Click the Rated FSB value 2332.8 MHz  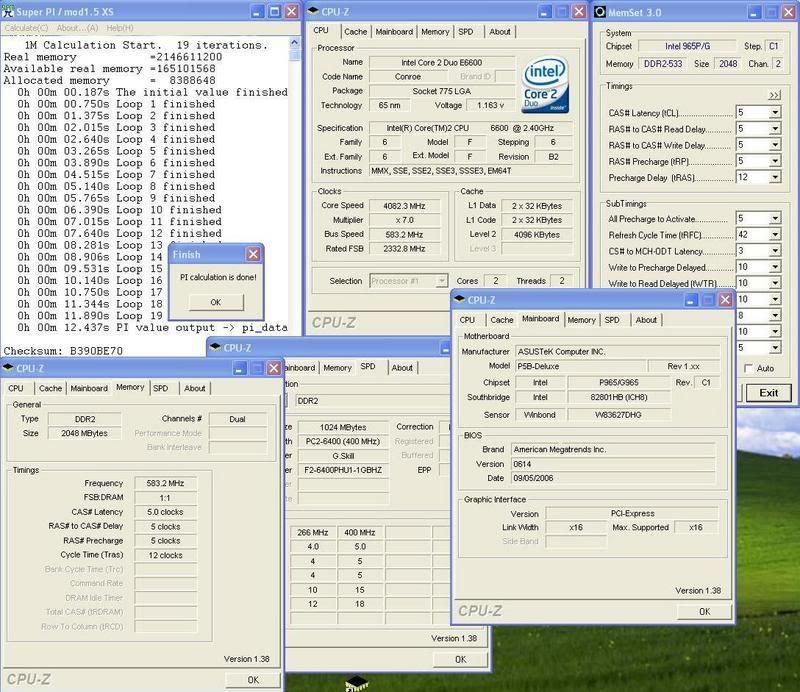pyautogui.click(x=404, y=249)
